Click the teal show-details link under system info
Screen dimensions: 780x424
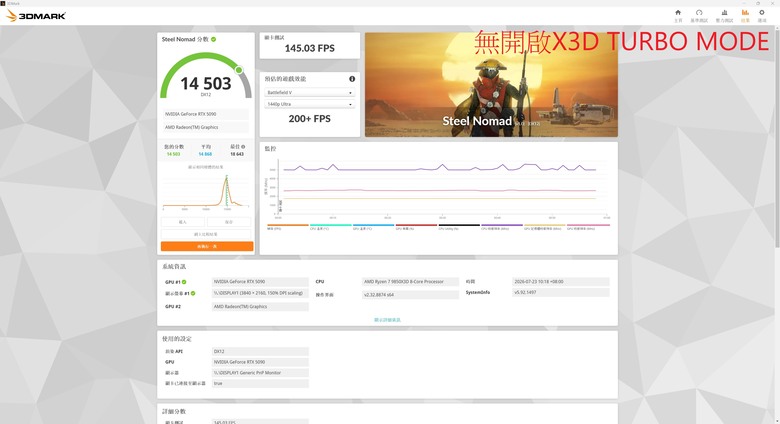click(387, 320)
